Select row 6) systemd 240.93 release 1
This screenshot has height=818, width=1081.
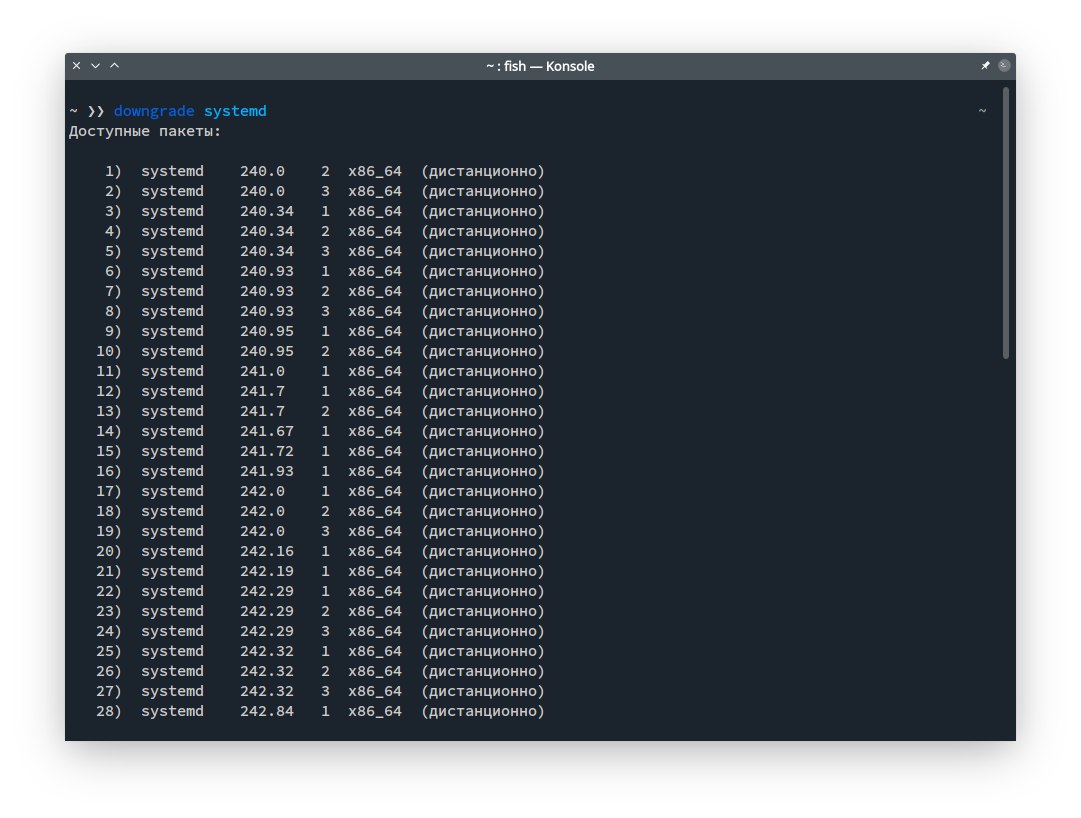pyautogui.click(x=321, y=271)
